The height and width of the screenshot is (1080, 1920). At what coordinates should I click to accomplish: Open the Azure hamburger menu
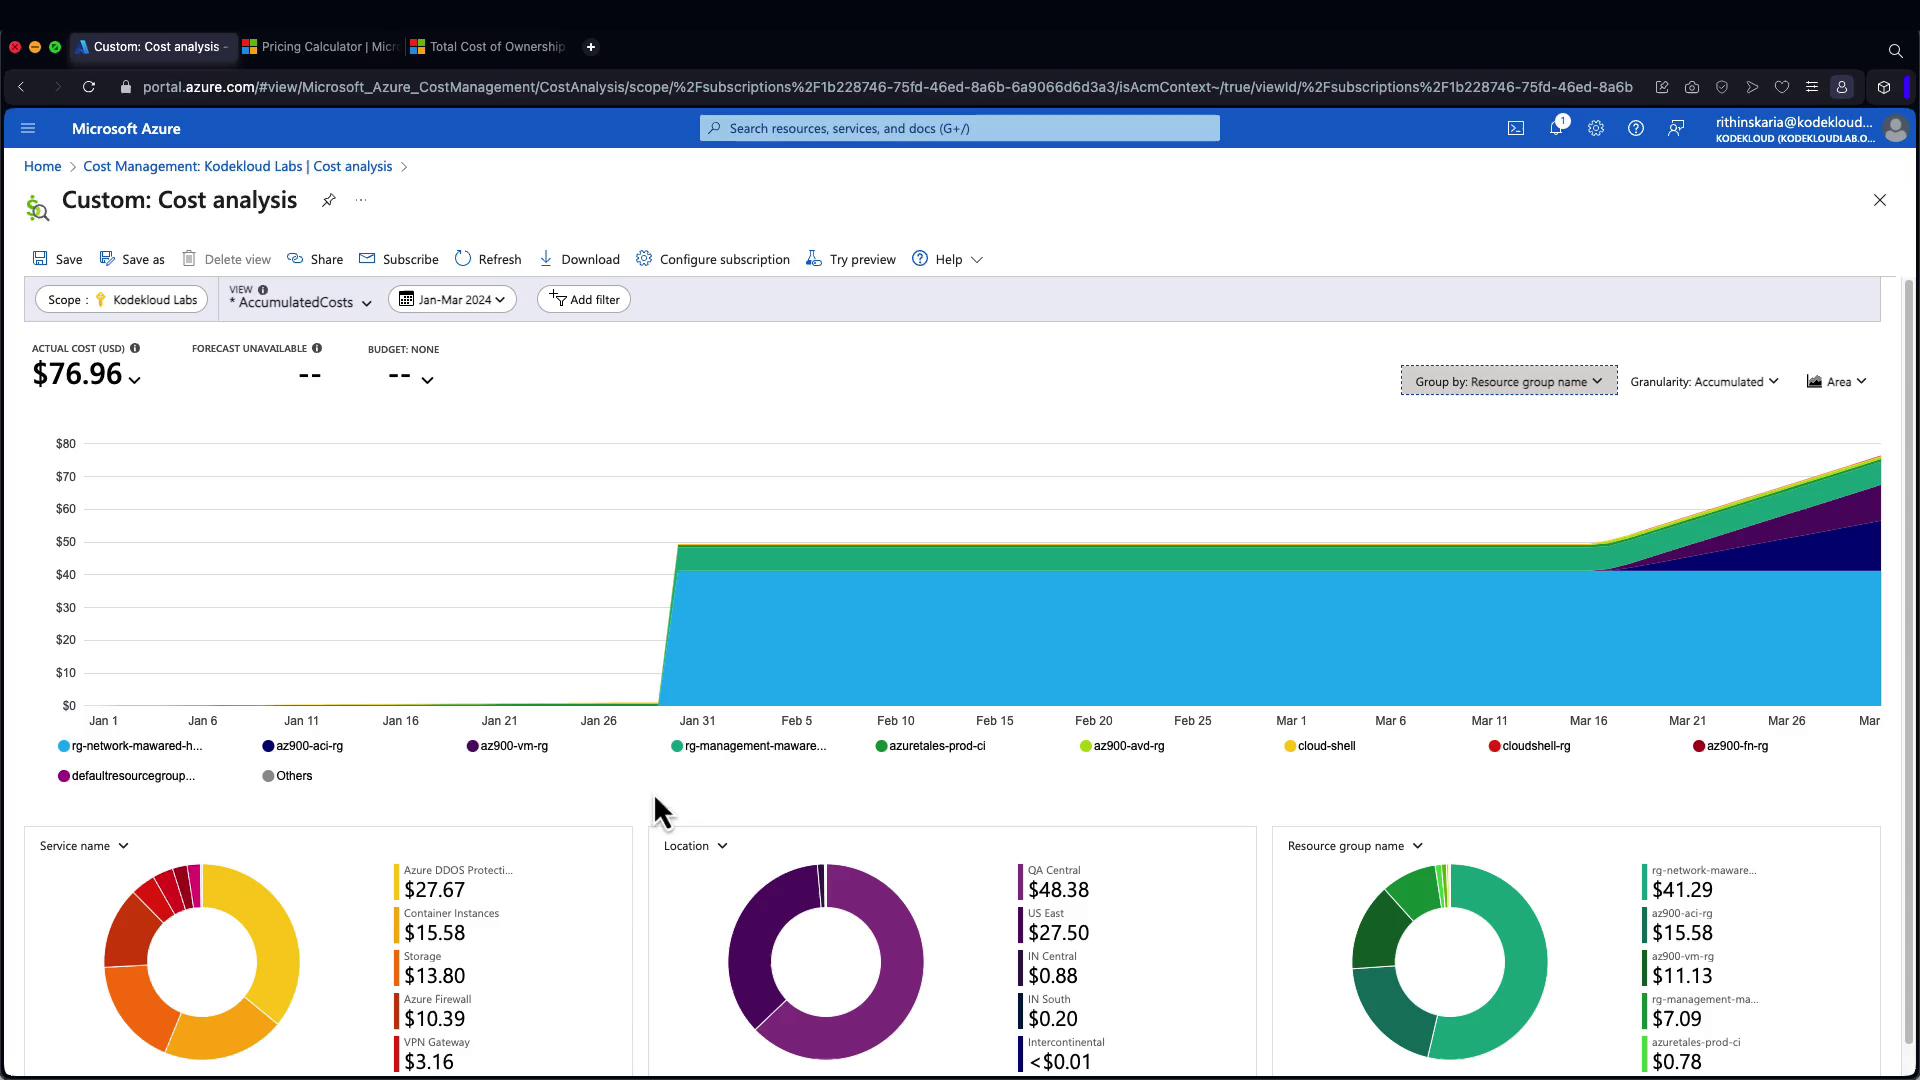(x=28, y=128)
